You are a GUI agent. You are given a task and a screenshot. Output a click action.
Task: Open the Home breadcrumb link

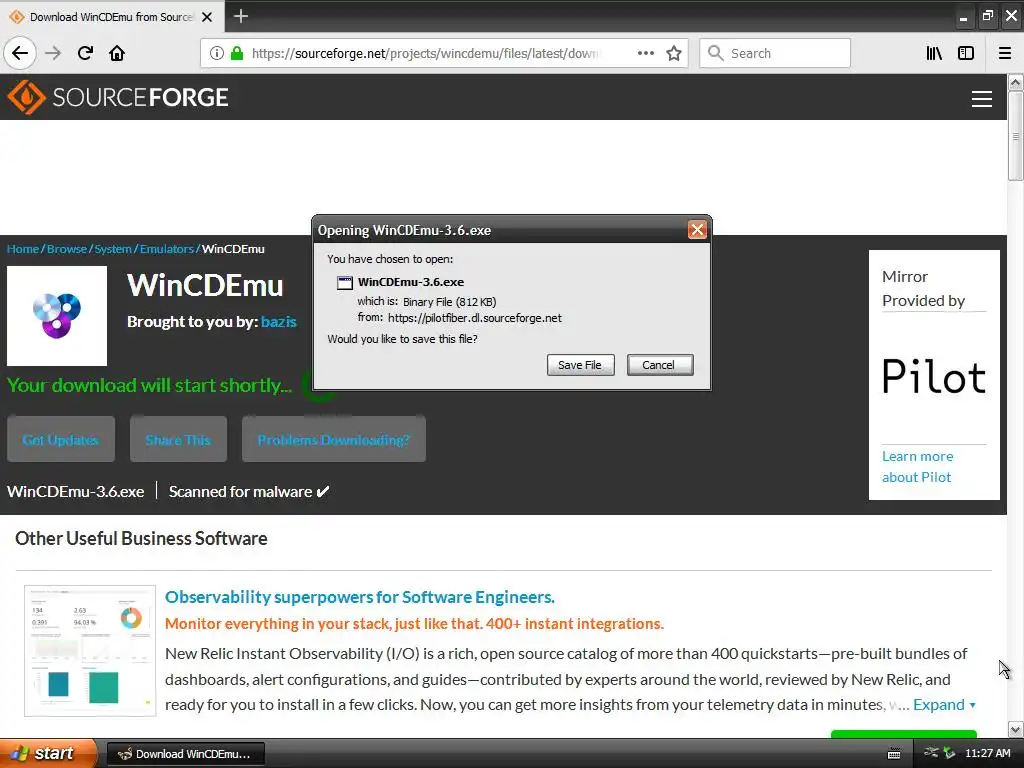click(23, 249)
